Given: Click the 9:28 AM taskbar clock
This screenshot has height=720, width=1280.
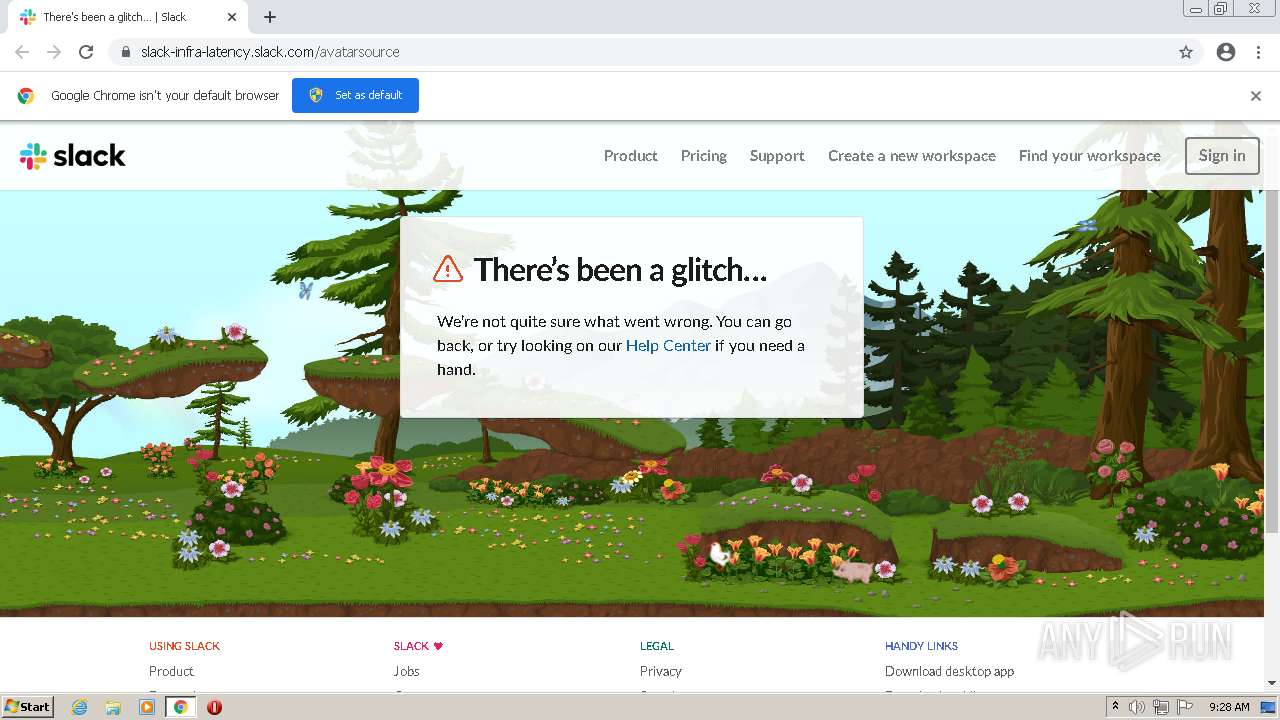Looking at the screenshot, I should pos(1229,707).
